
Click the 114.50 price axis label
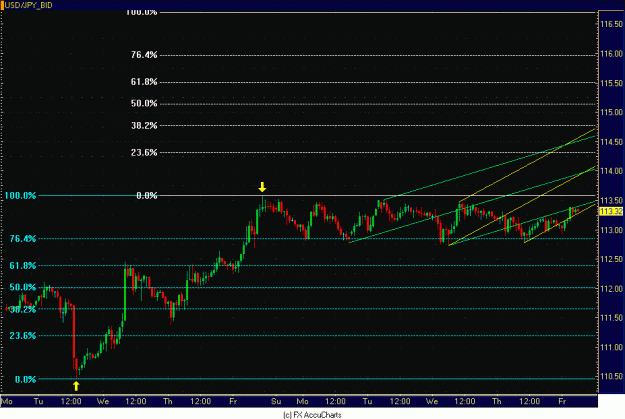tap(611, 142)
